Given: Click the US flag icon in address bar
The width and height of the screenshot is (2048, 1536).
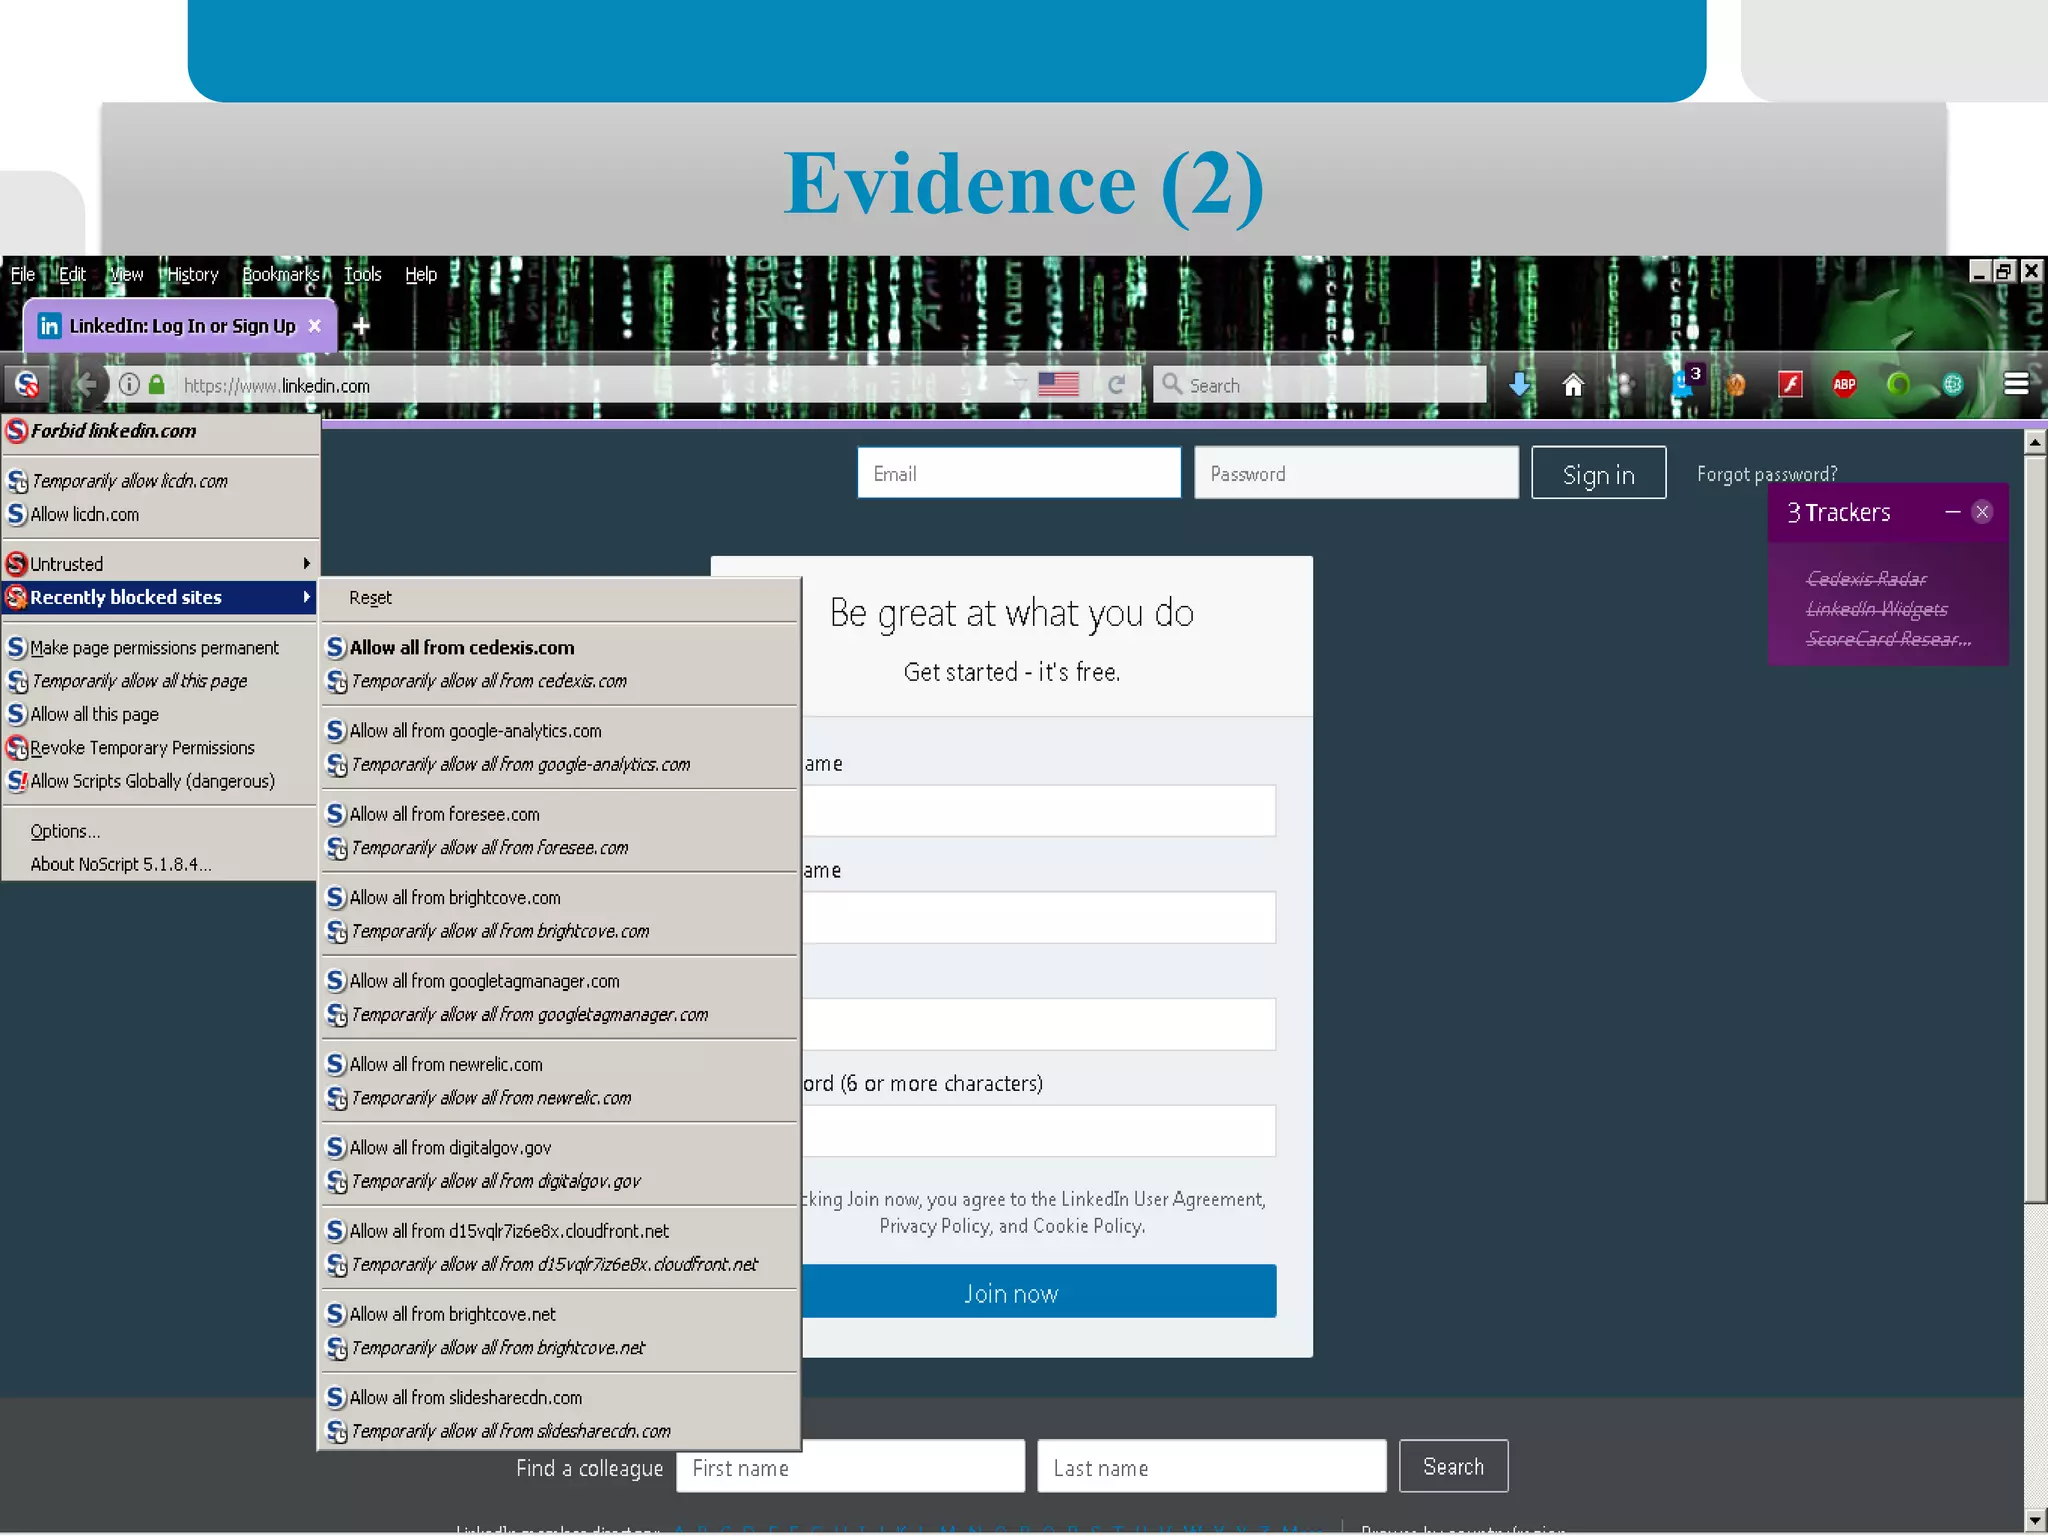Looking at the screenshot, I should 1058,384.
